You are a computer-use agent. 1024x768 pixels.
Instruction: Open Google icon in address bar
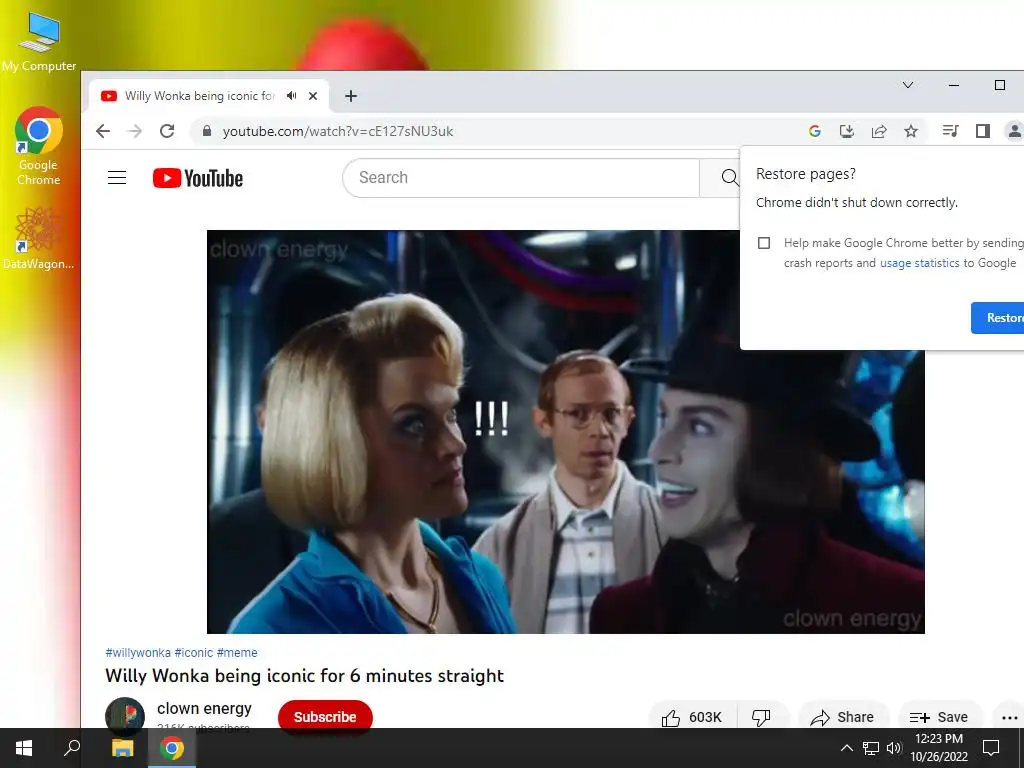[x=814, y=131]
